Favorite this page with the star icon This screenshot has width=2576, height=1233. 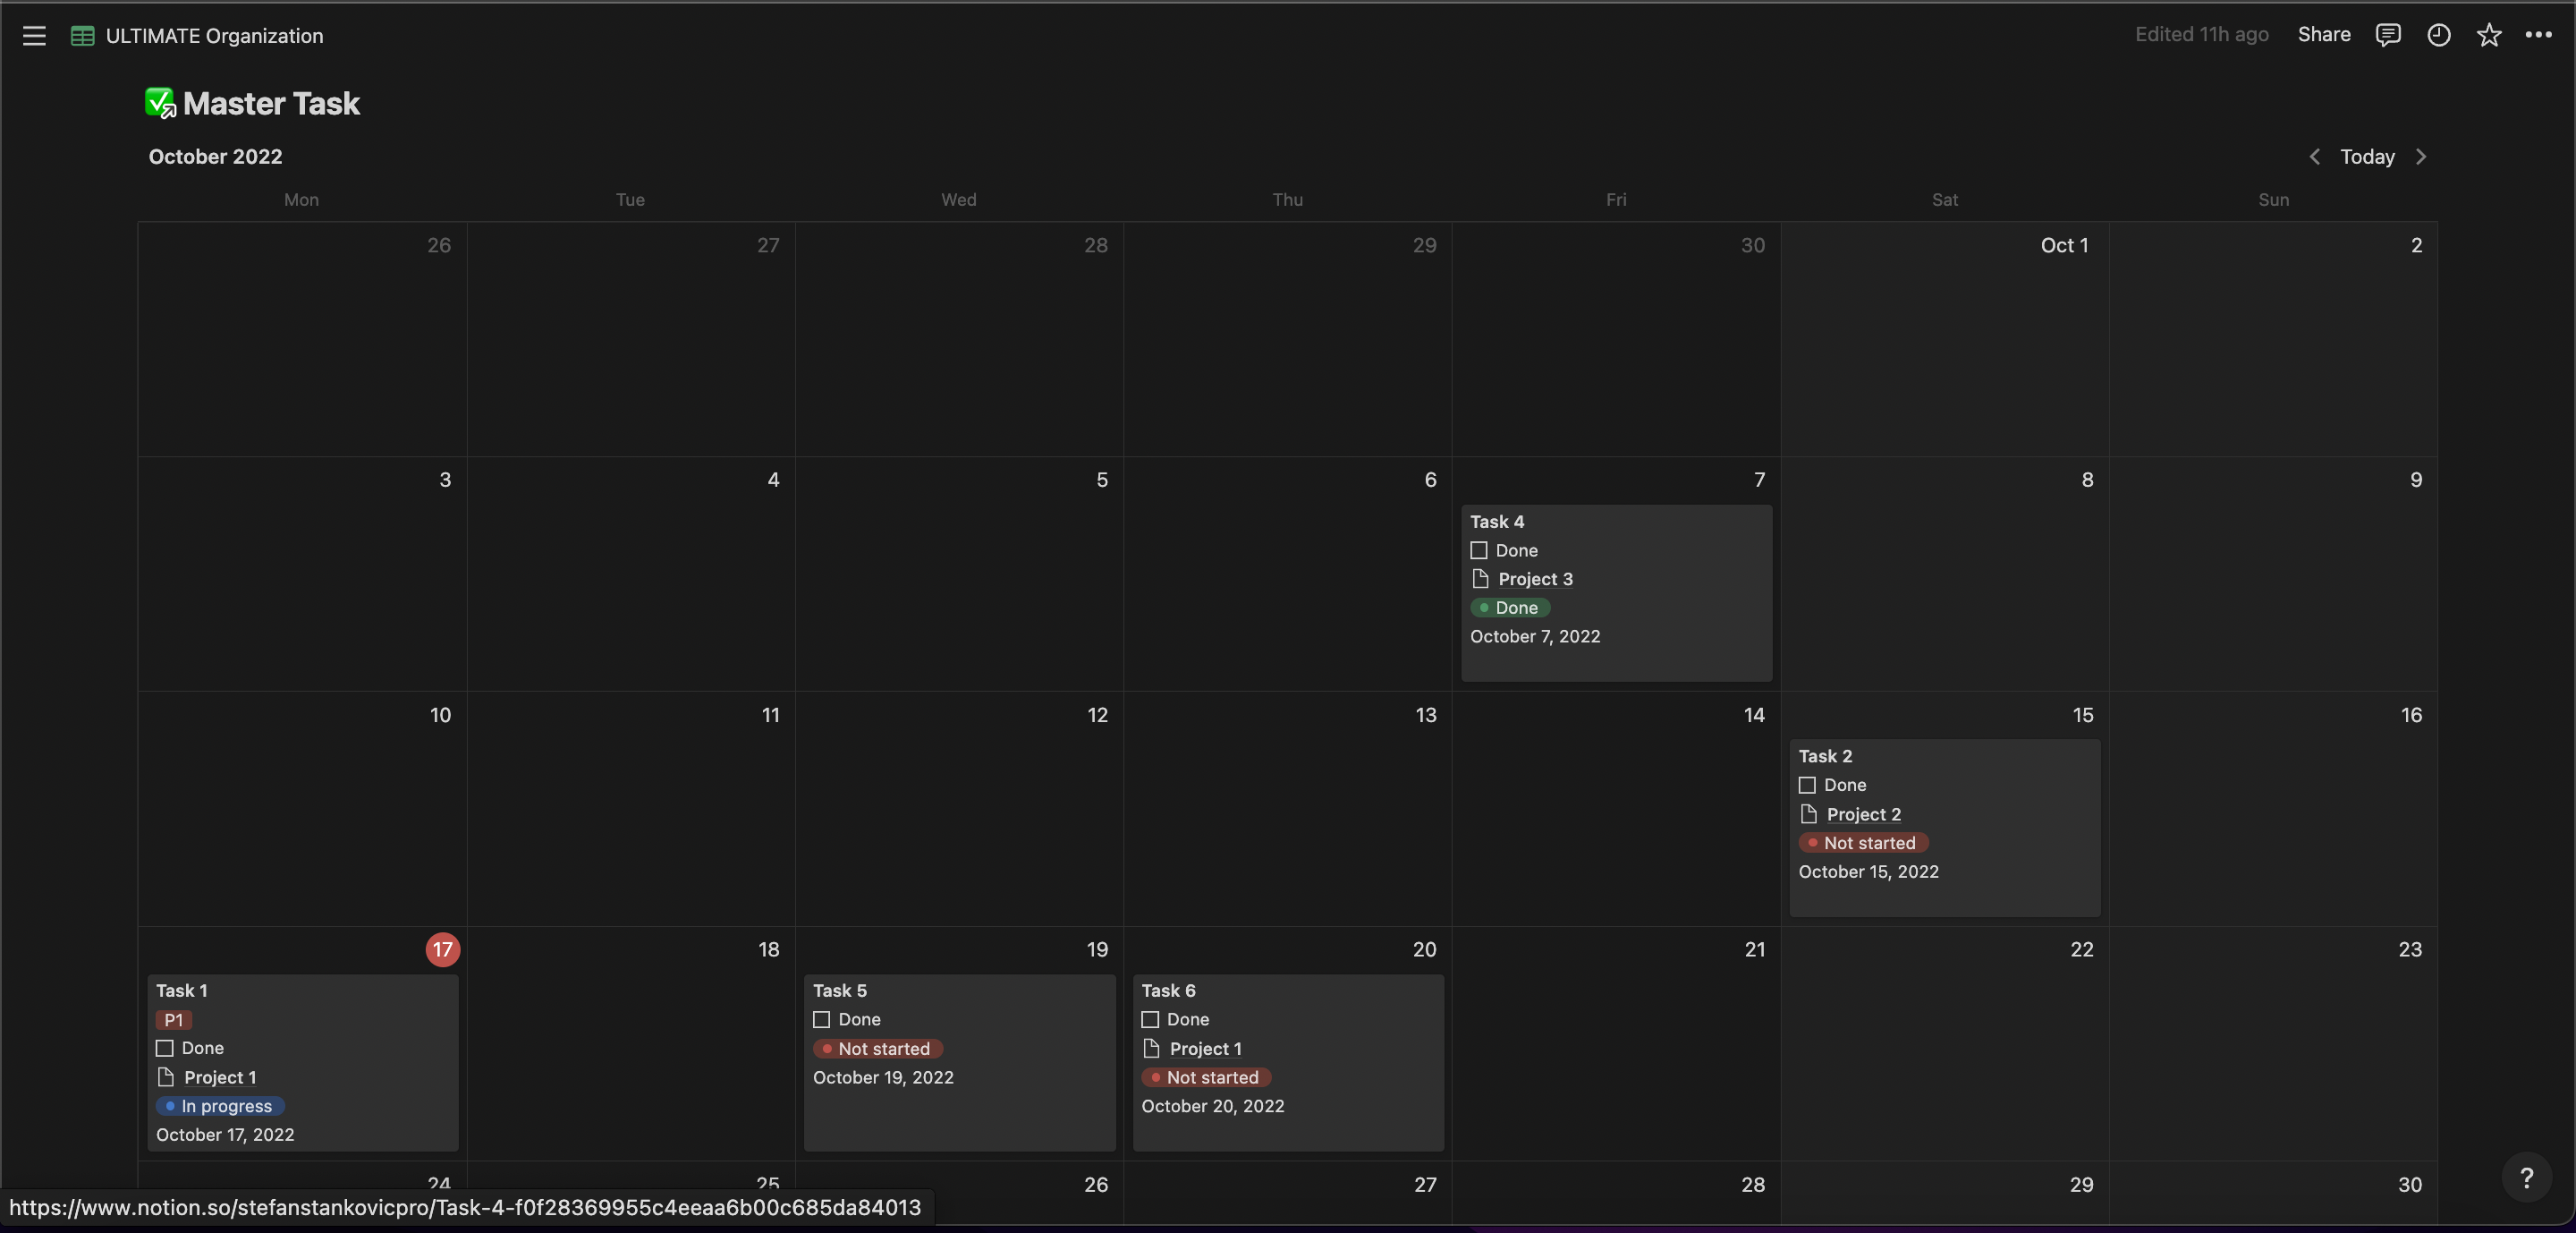(2488, 35)
